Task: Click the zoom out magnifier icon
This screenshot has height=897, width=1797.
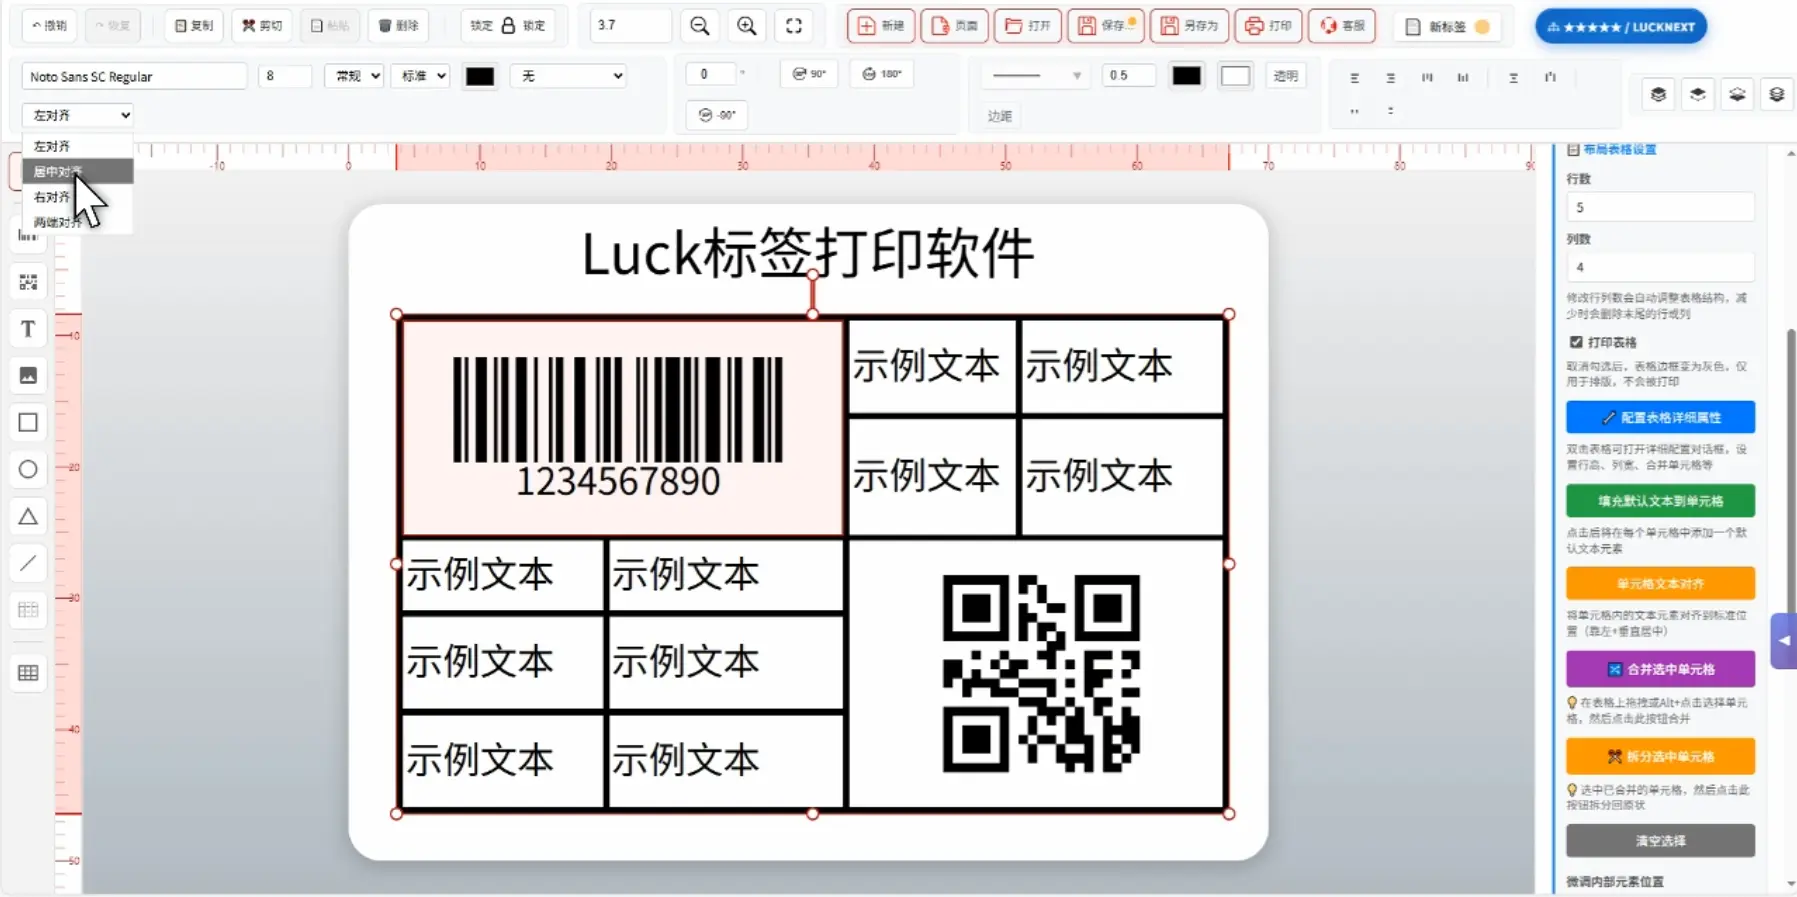Action: pyautogui.click(x=700, y=26)
